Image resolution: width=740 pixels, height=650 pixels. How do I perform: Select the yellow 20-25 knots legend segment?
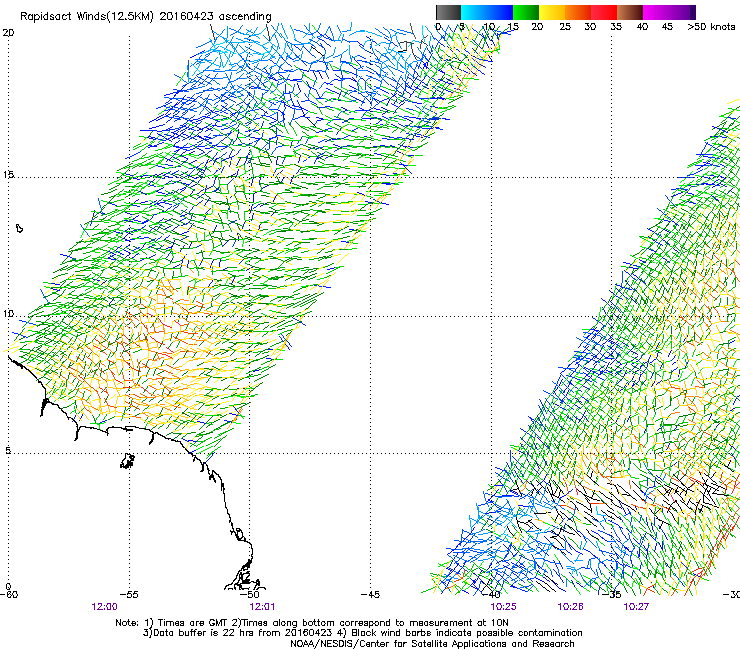[552, 12]
